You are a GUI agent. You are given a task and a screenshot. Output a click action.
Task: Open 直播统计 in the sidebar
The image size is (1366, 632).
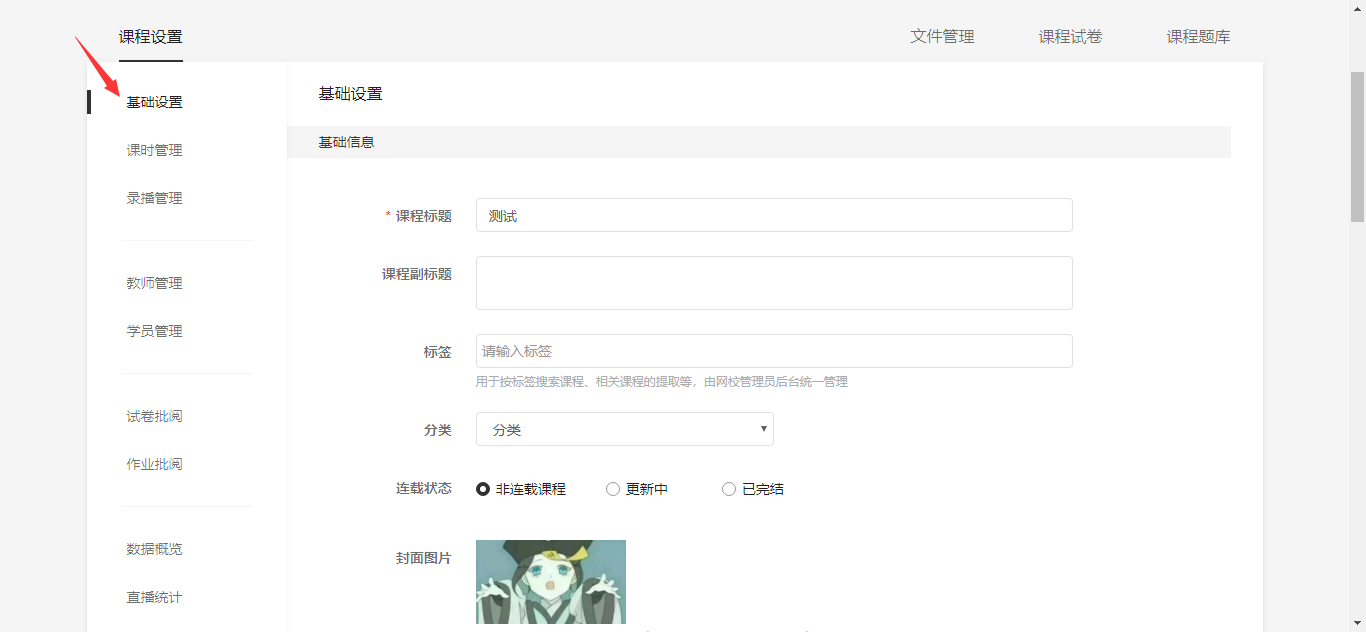tap(155, 597)
